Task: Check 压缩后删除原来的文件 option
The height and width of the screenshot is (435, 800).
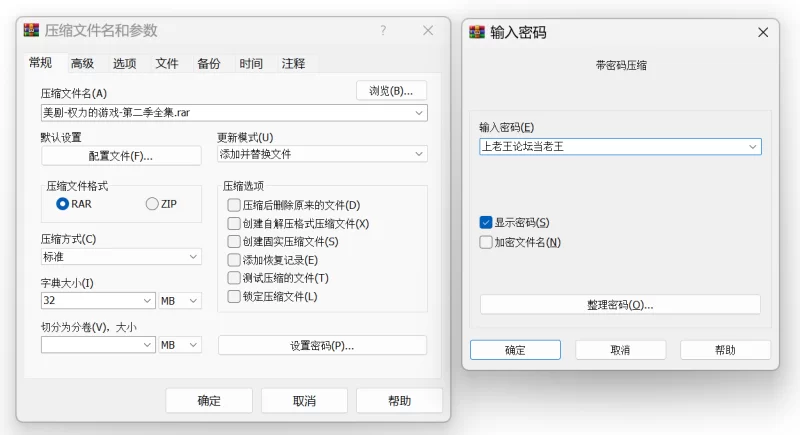Action: 234,206
